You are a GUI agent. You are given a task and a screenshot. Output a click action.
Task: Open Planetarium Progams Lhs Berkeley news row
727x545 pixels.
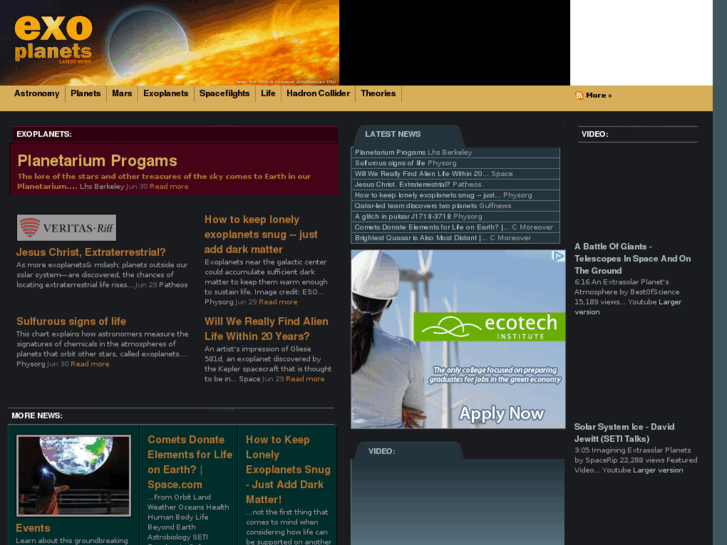tap(455, 152)
